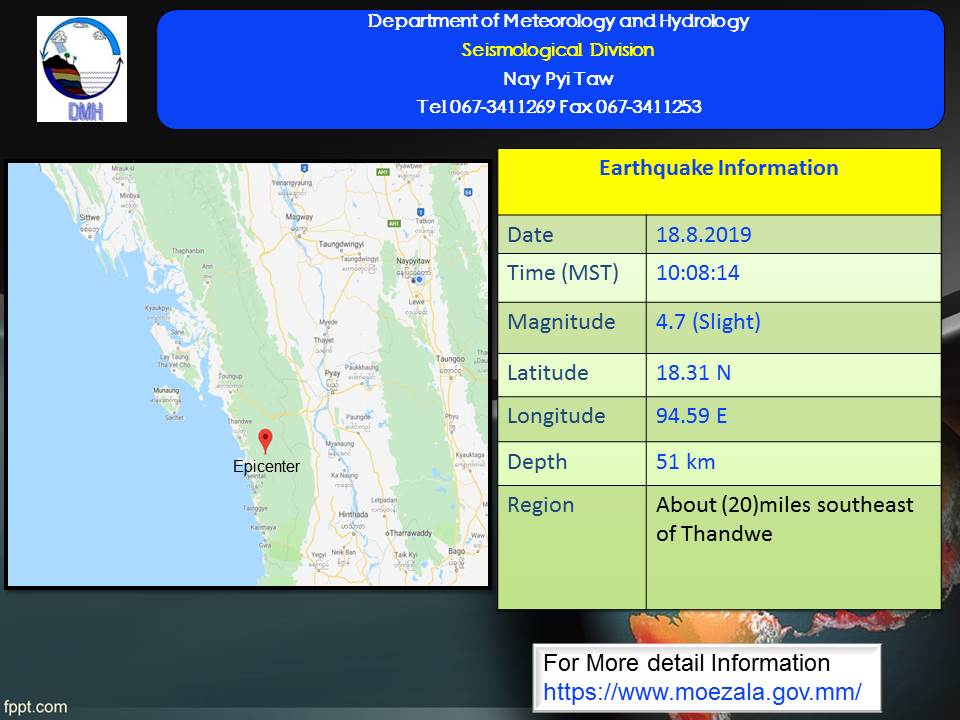Click the Sittwe city label on map

click(89, 217)
